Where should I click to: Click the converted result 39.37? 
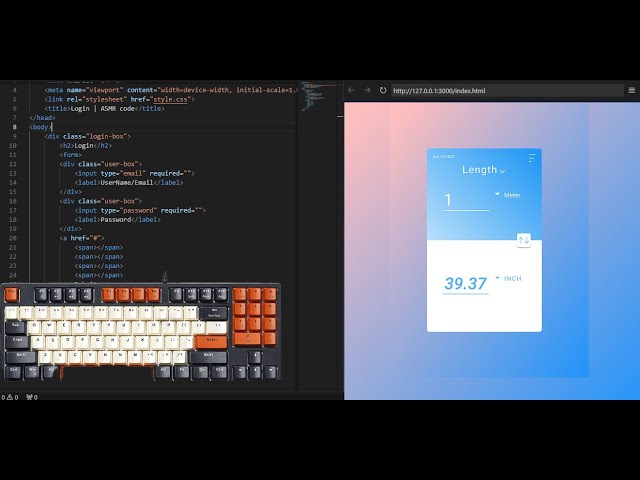click(466, 283)
